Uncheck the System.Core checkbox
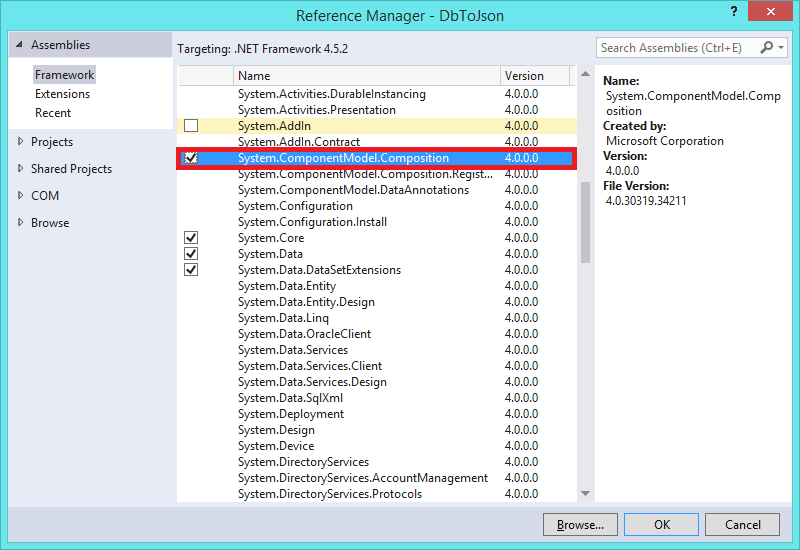This screenshot has width=800, height=550. coord(191,238)
